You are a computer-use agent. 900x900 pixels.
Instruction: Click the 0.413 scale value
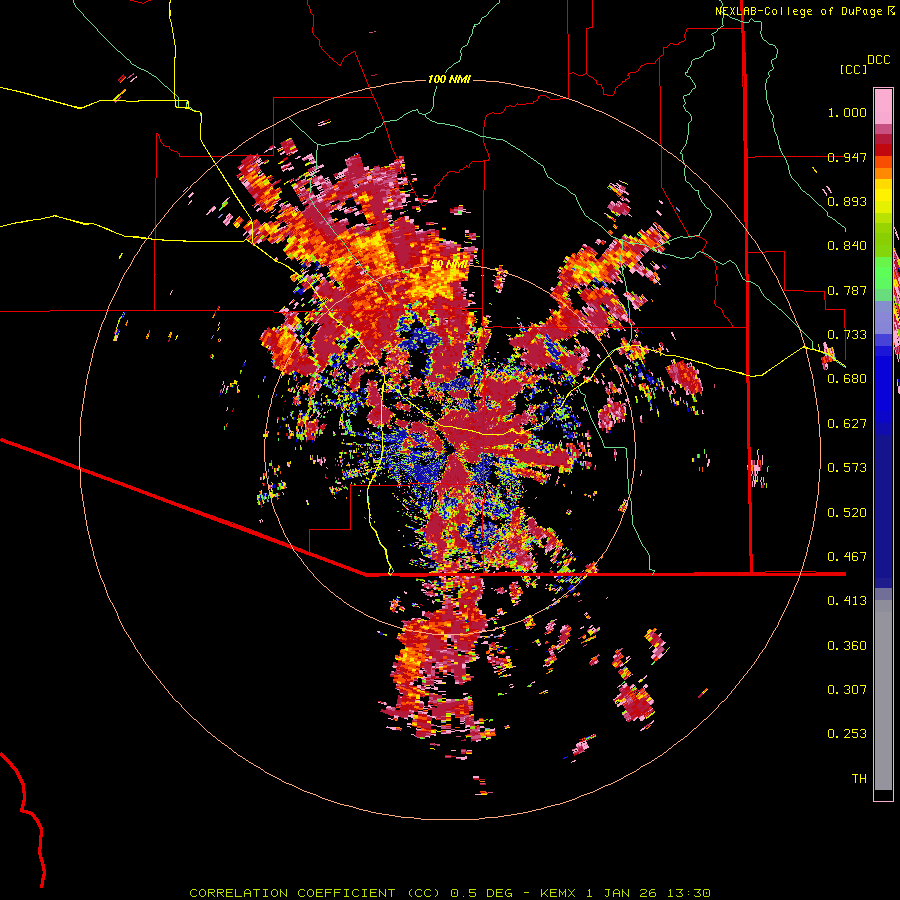pos(847,601)
